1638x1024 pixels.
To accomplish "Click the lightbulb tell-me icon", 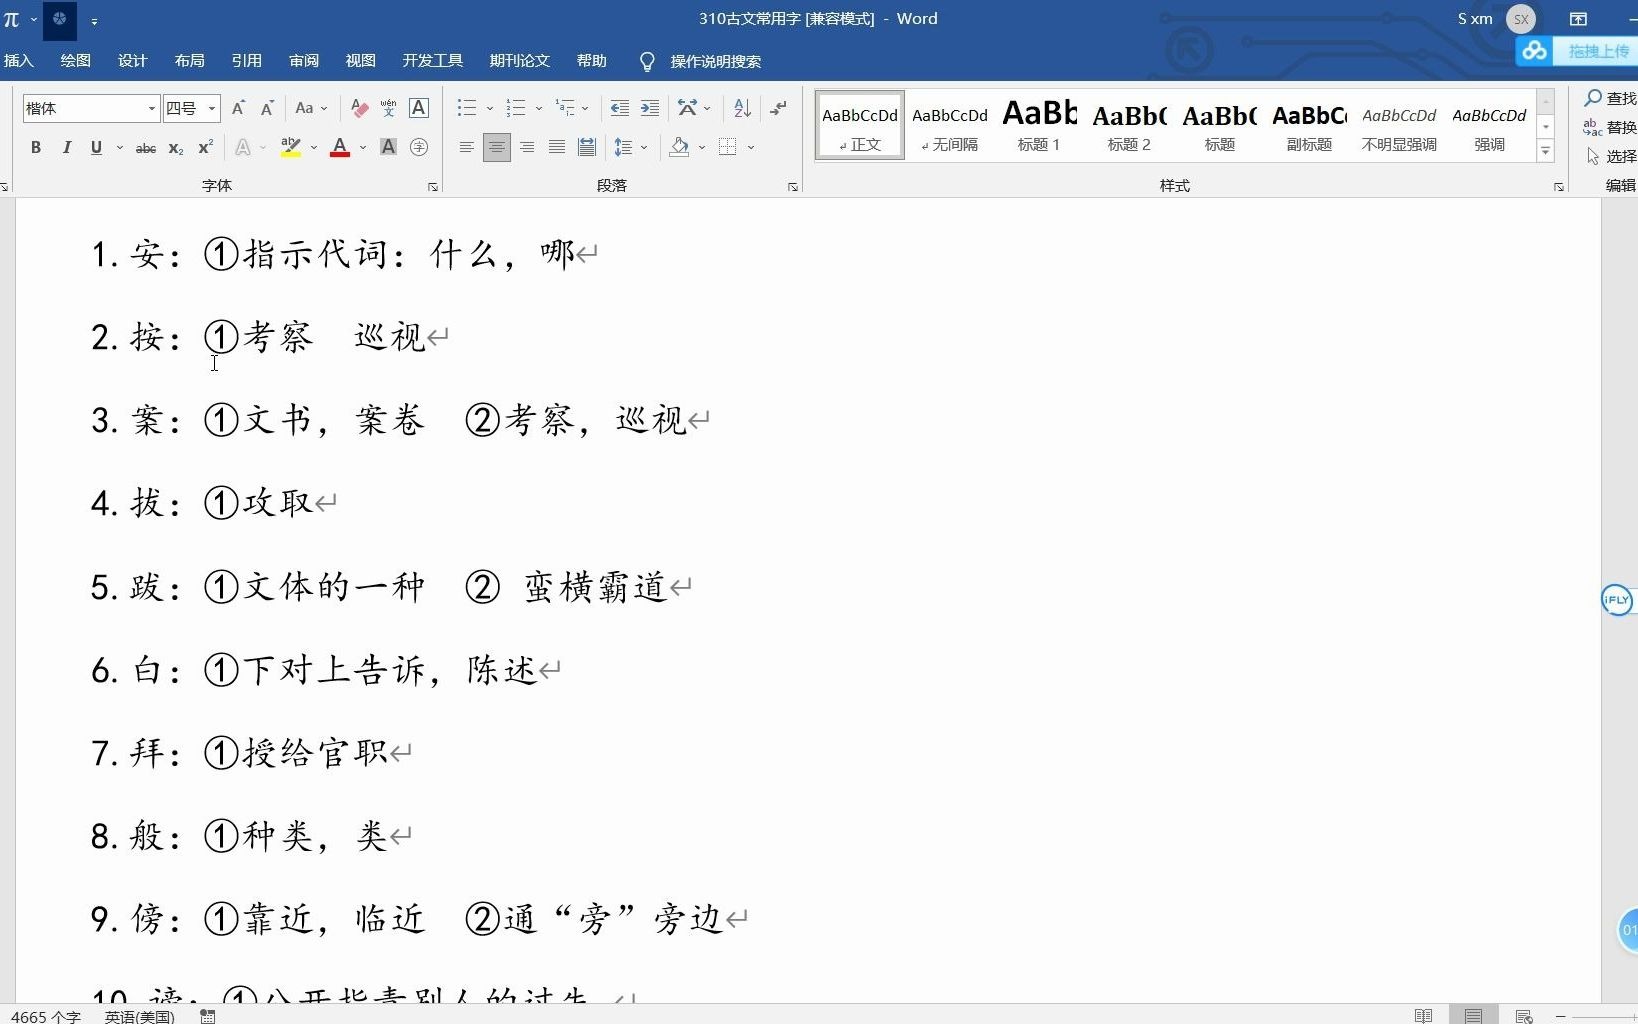I will 647,62.
